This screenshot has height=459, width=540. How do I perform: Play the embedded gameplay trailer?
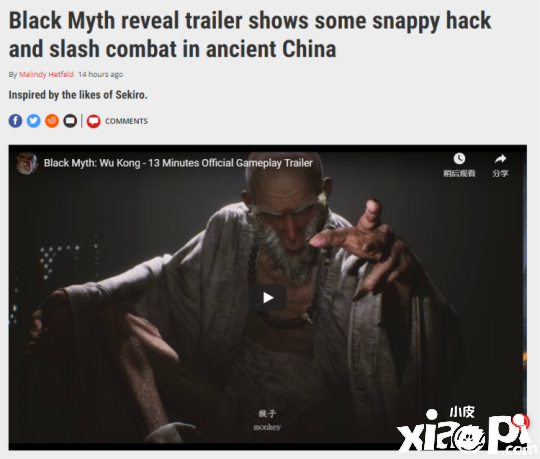268,298
